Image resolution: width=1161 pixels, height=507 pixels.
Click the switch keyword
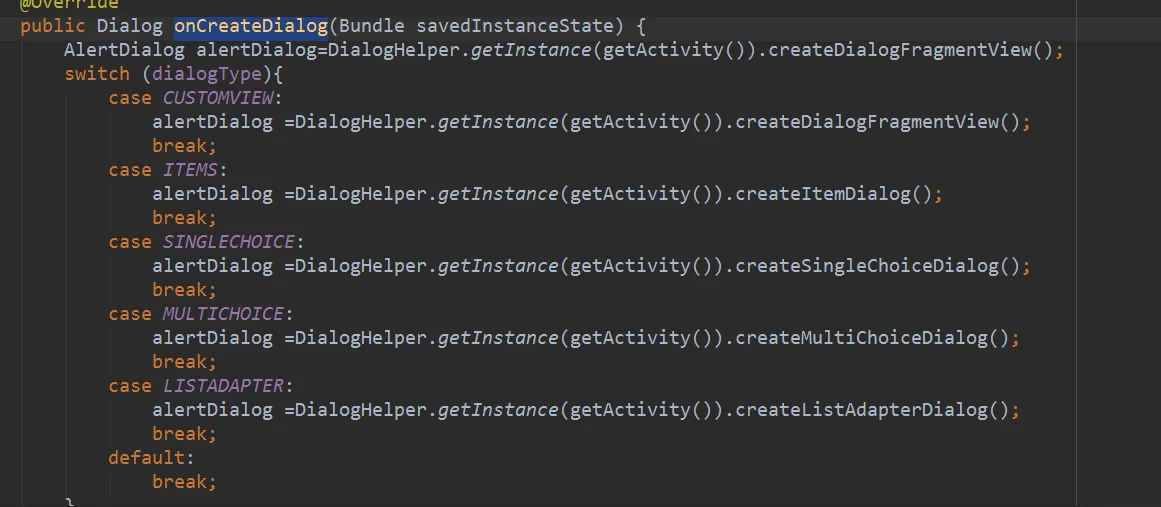97,74
